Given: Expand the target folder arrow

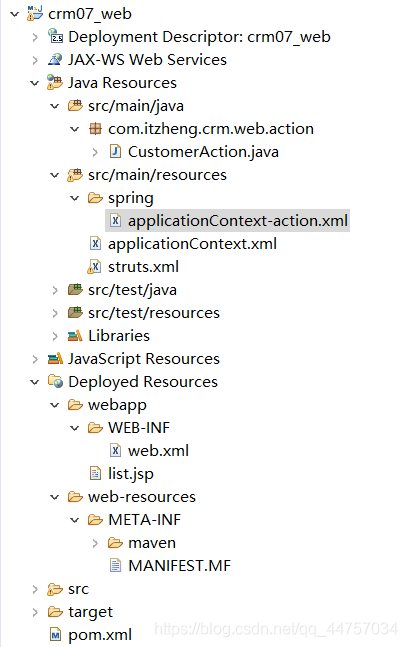Looking at the screenshot, I should pyautogui.click(x=35, y=612).
